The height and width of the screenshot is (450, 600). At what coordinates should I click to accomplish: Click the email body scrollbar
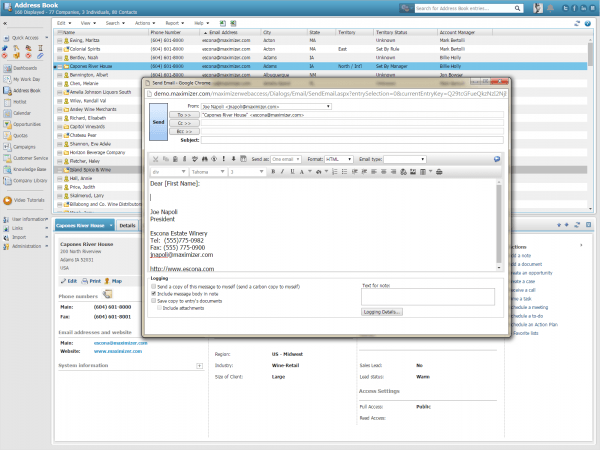(x=499, y=225)
